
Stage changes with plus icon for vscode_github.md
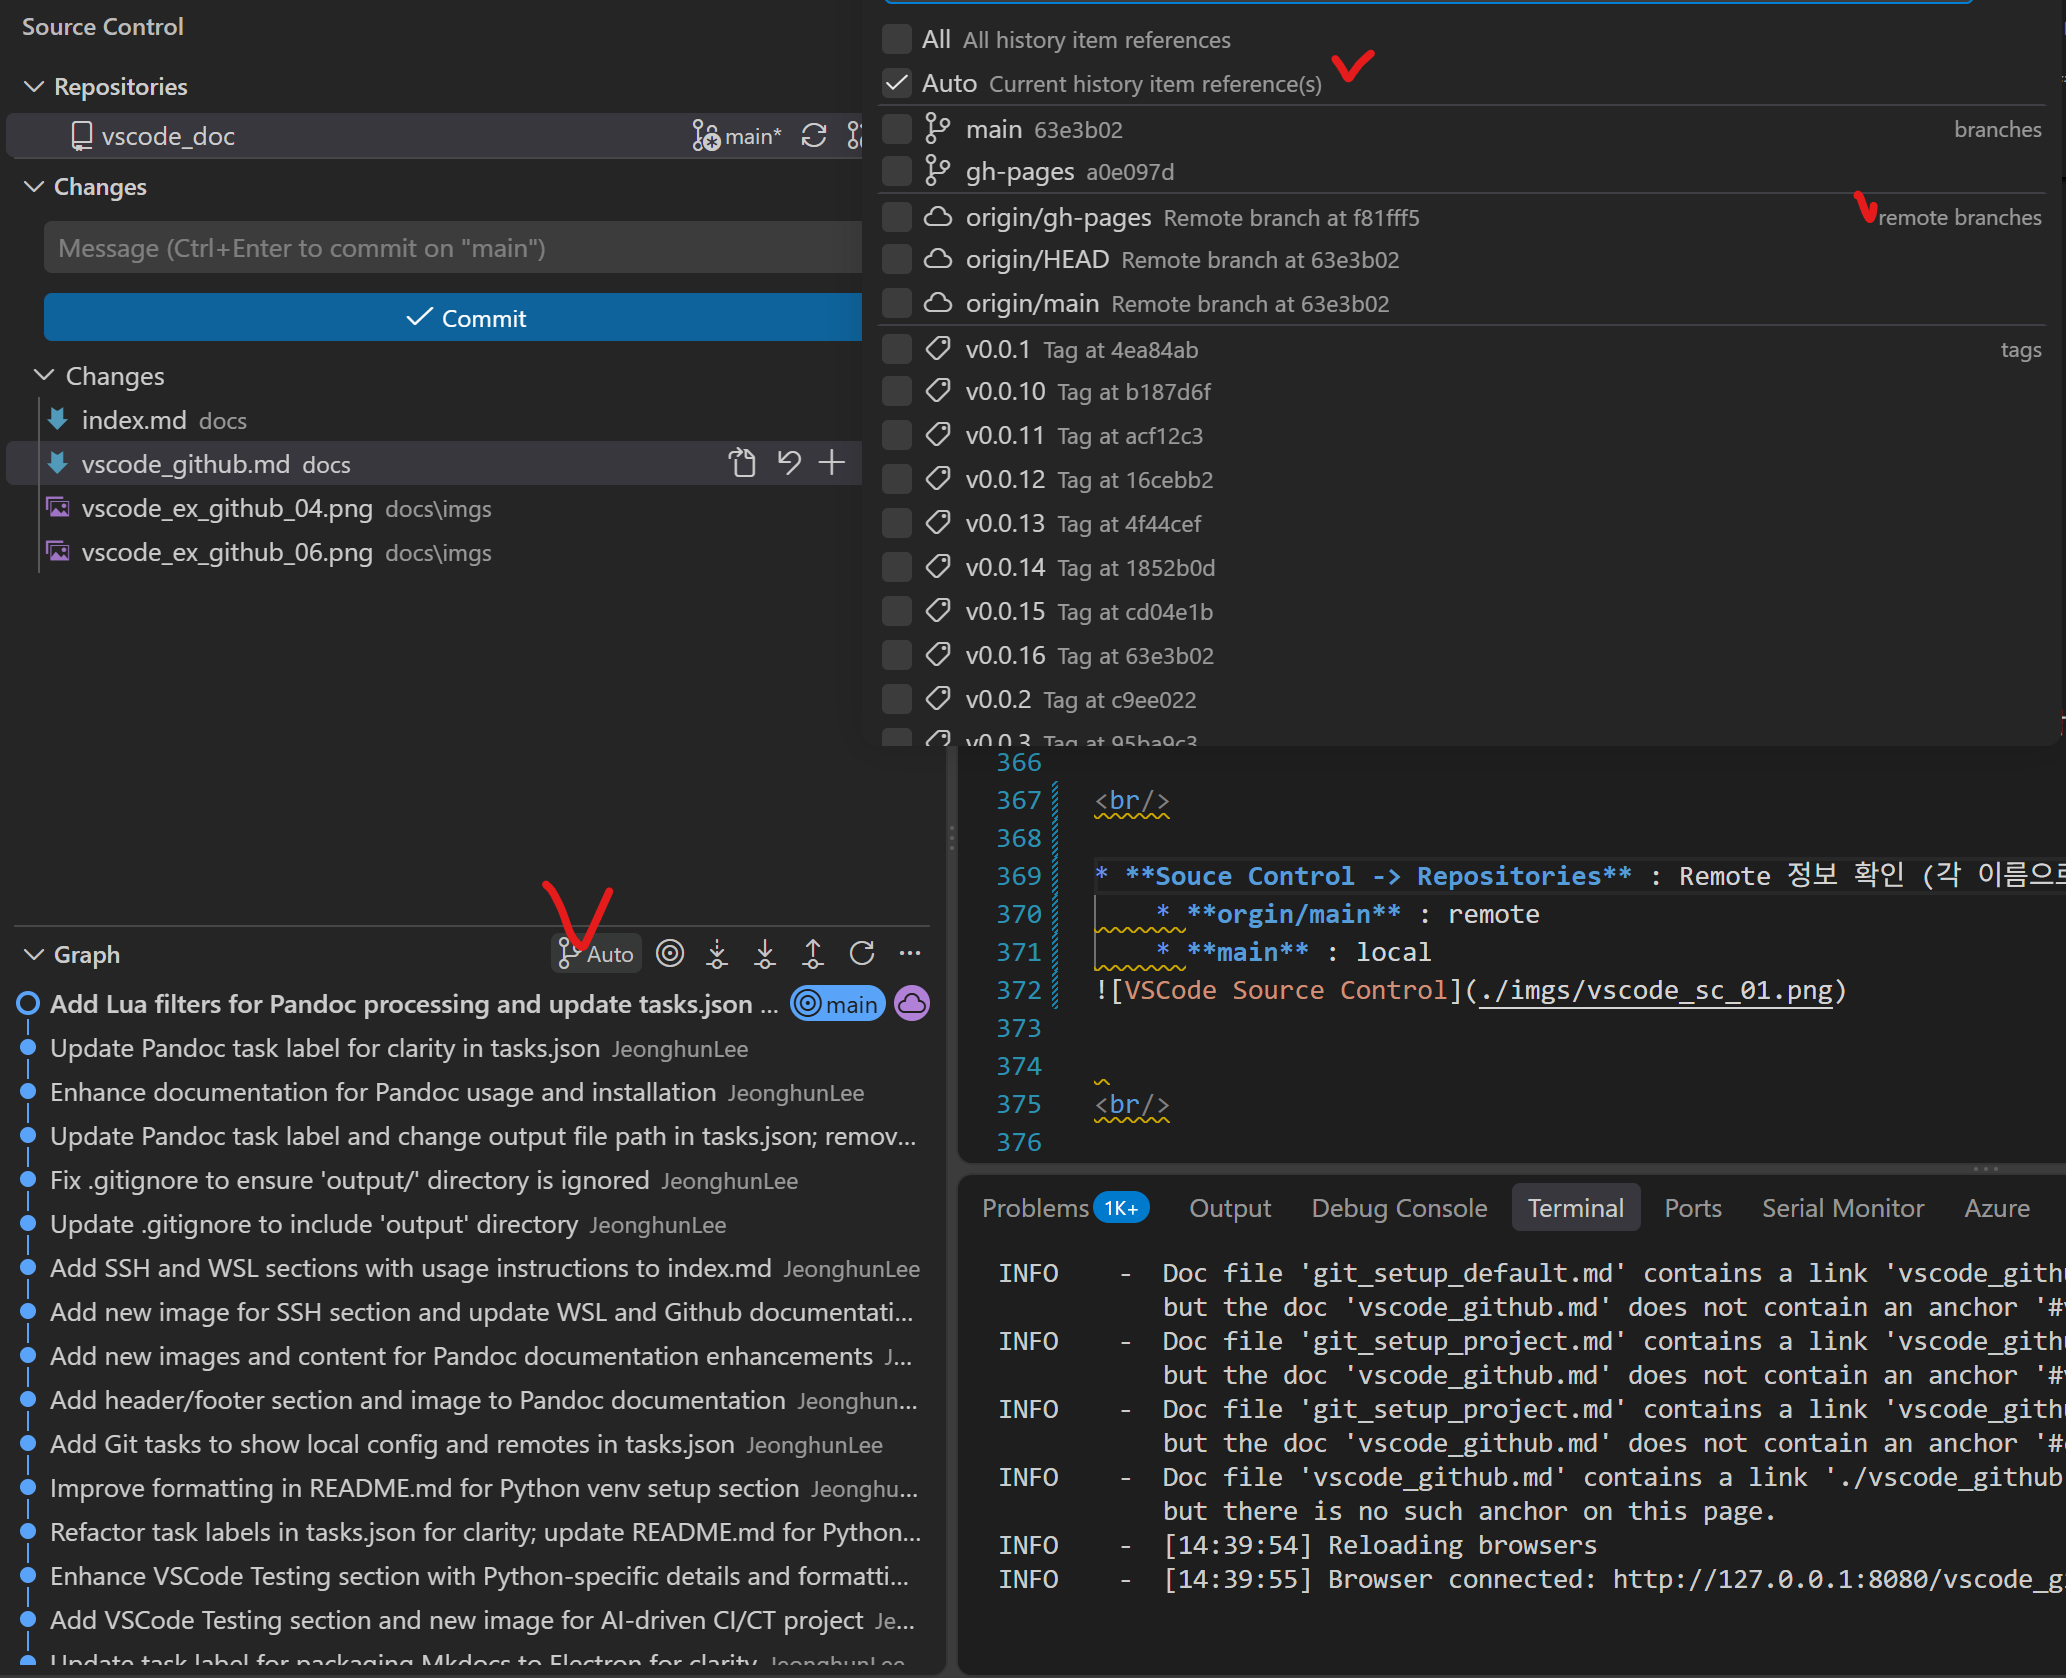tap(832, 463)
